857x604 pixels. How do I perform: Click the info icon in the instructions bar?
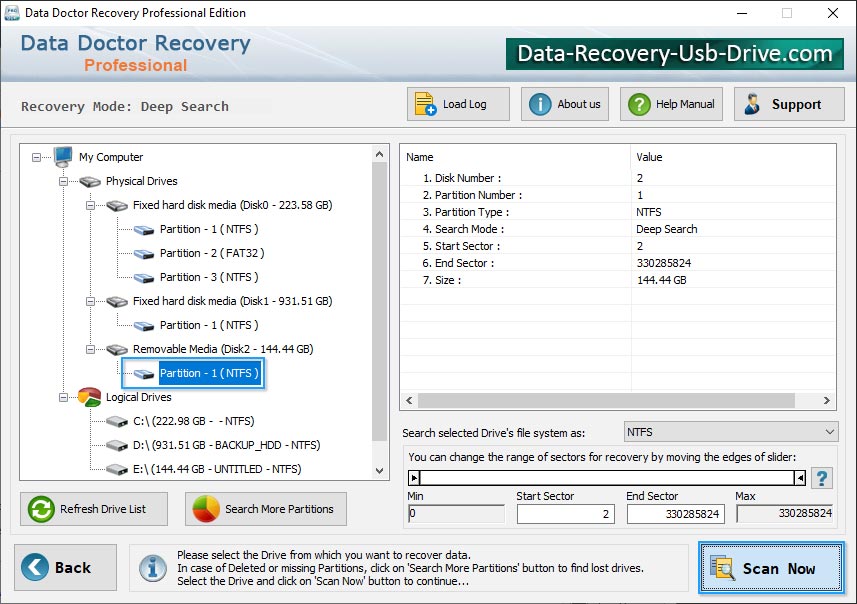[x=152, y=568]
